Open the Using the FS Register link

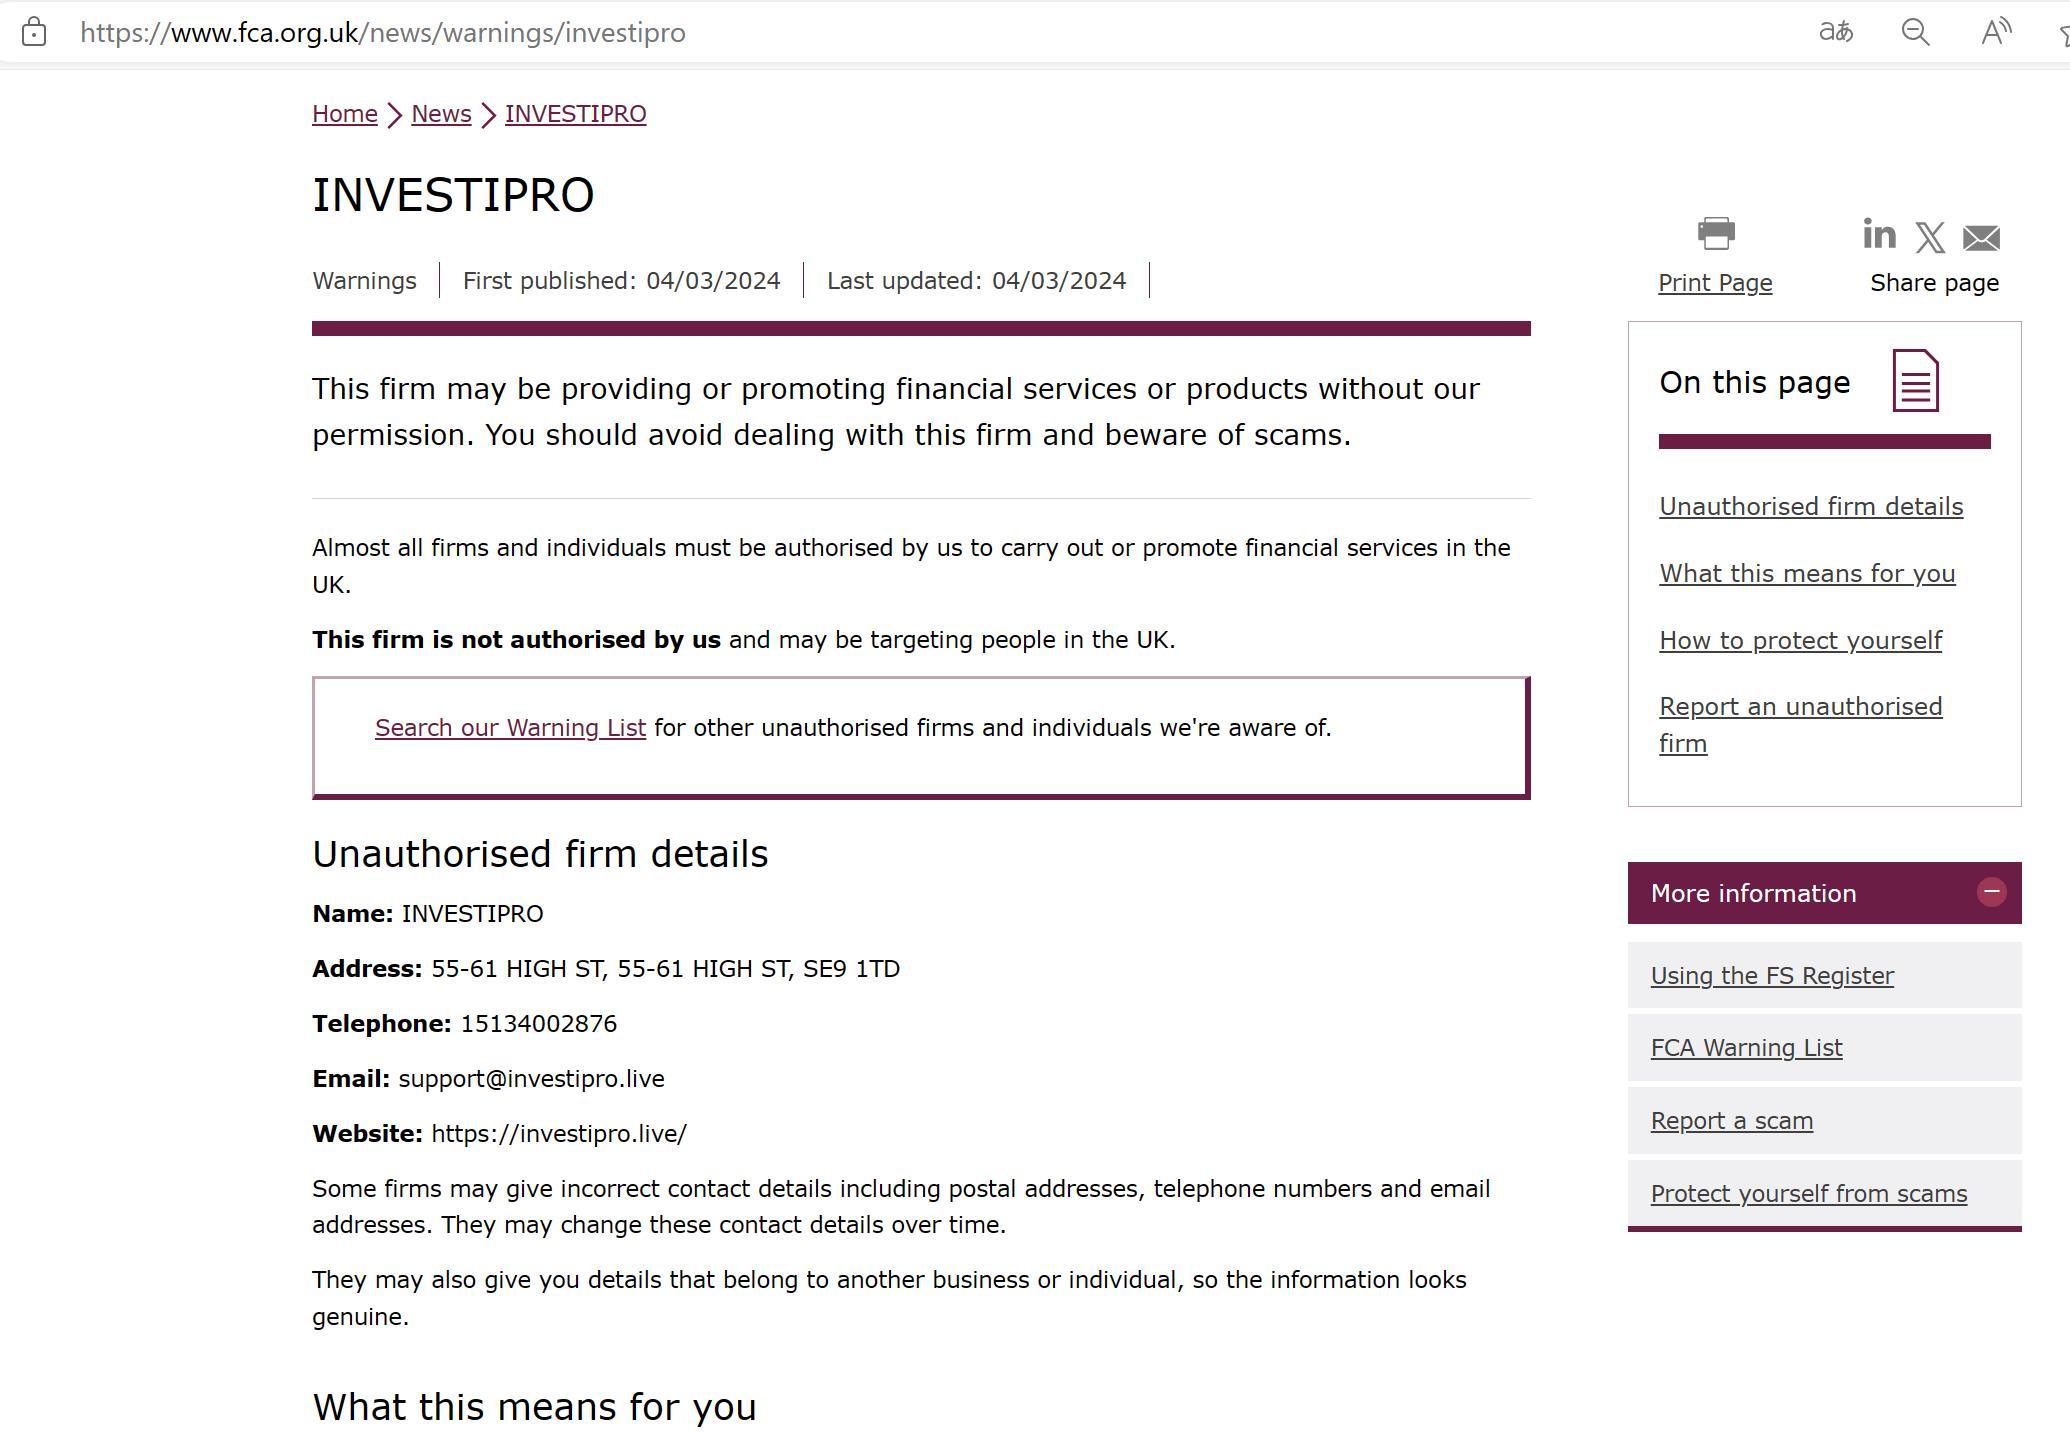coord(1772,976)
